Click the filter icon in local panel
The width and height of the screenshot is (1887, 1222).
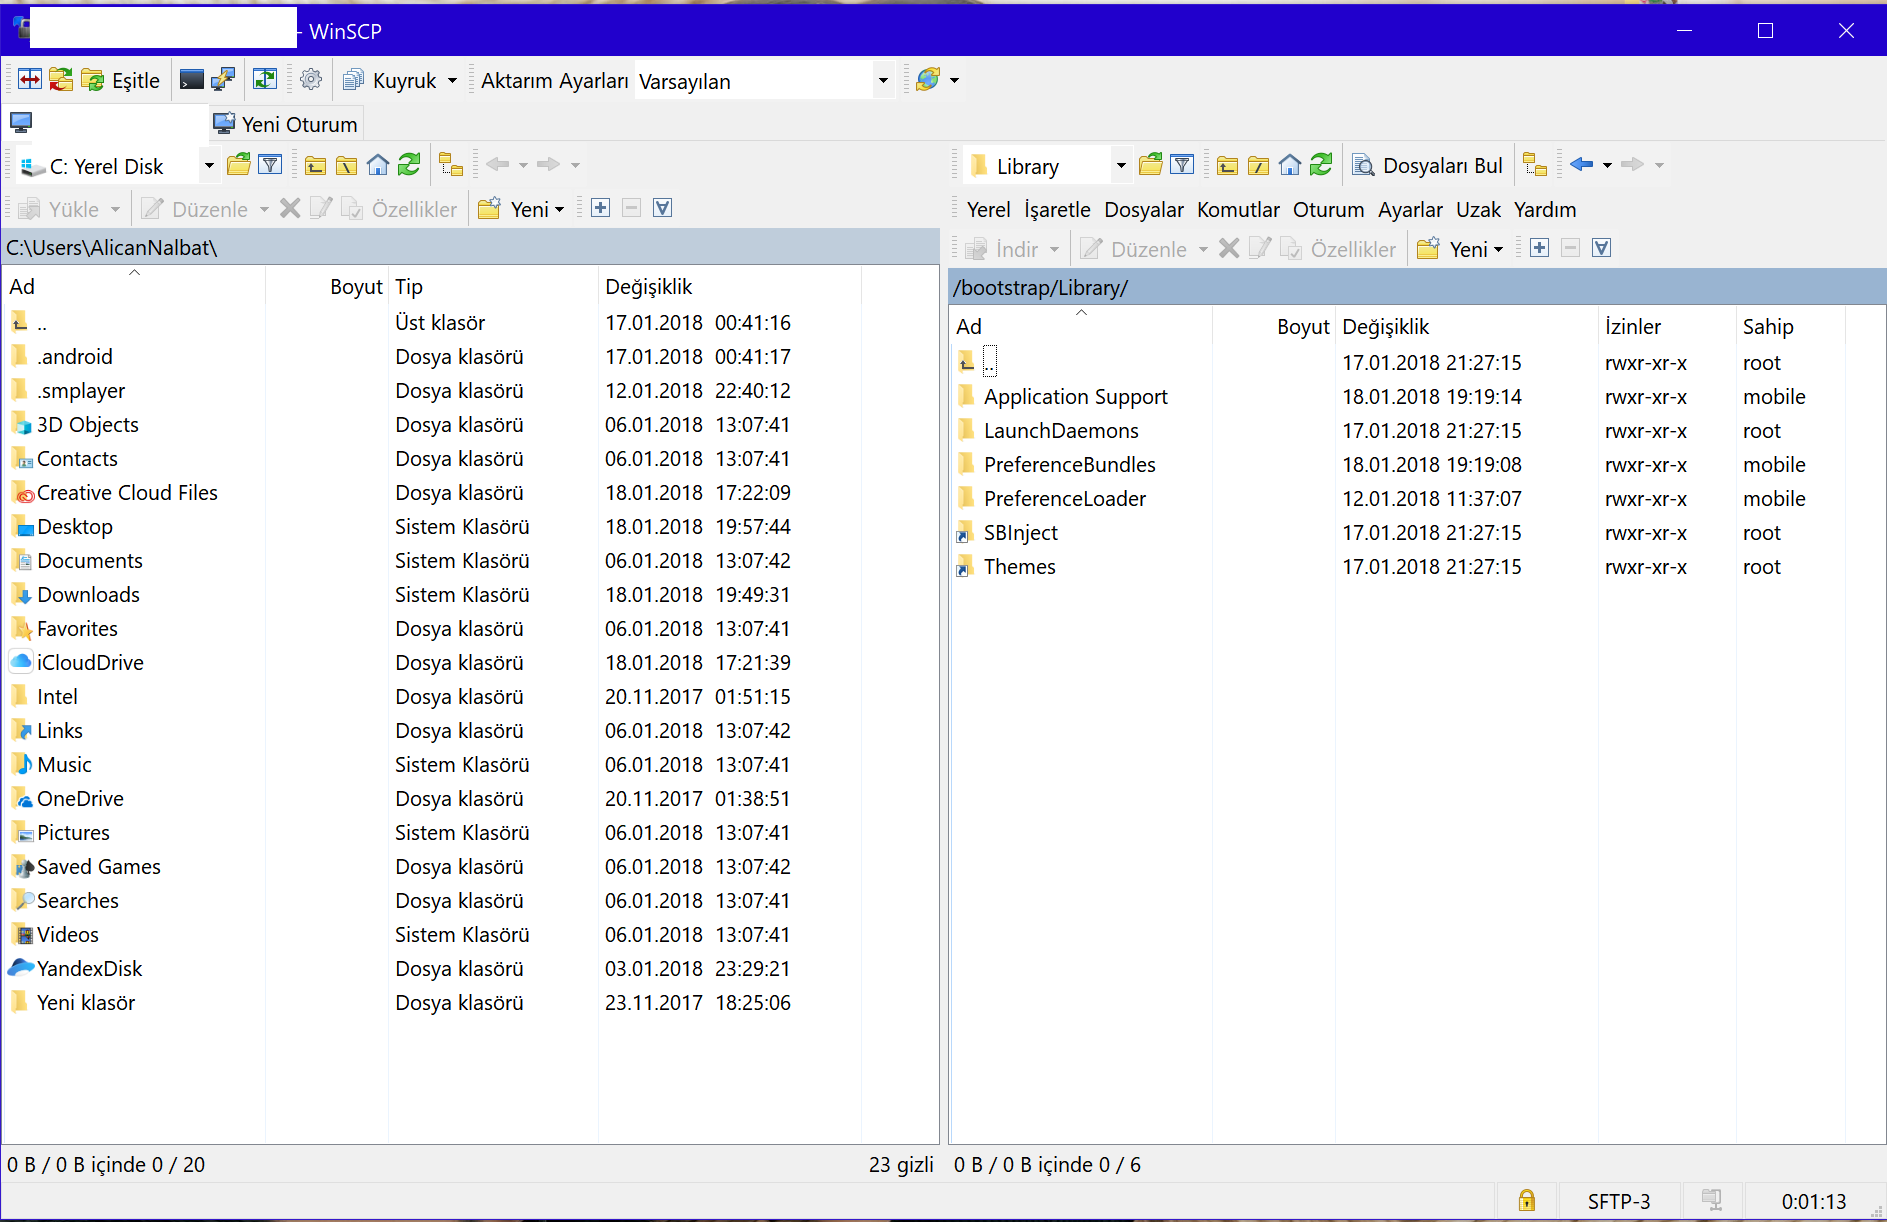[x=270, y=165]
